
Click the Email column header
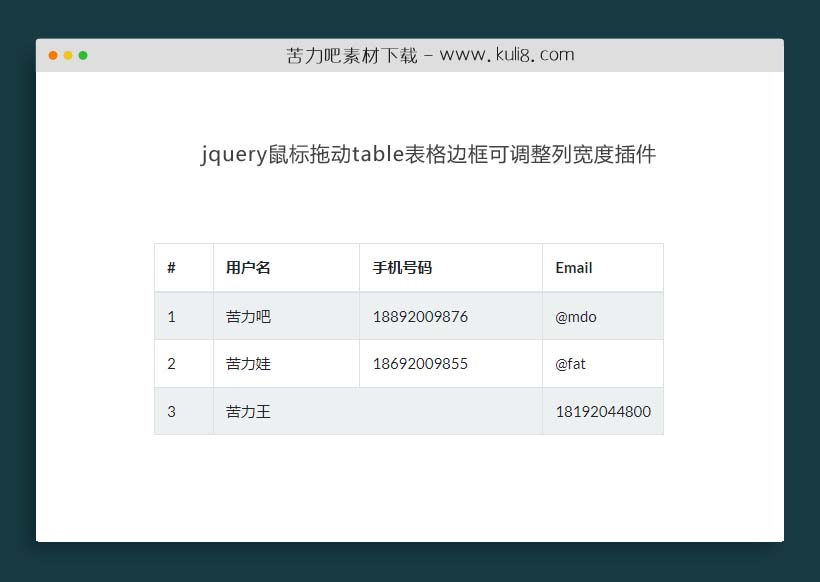coord(572,267)
